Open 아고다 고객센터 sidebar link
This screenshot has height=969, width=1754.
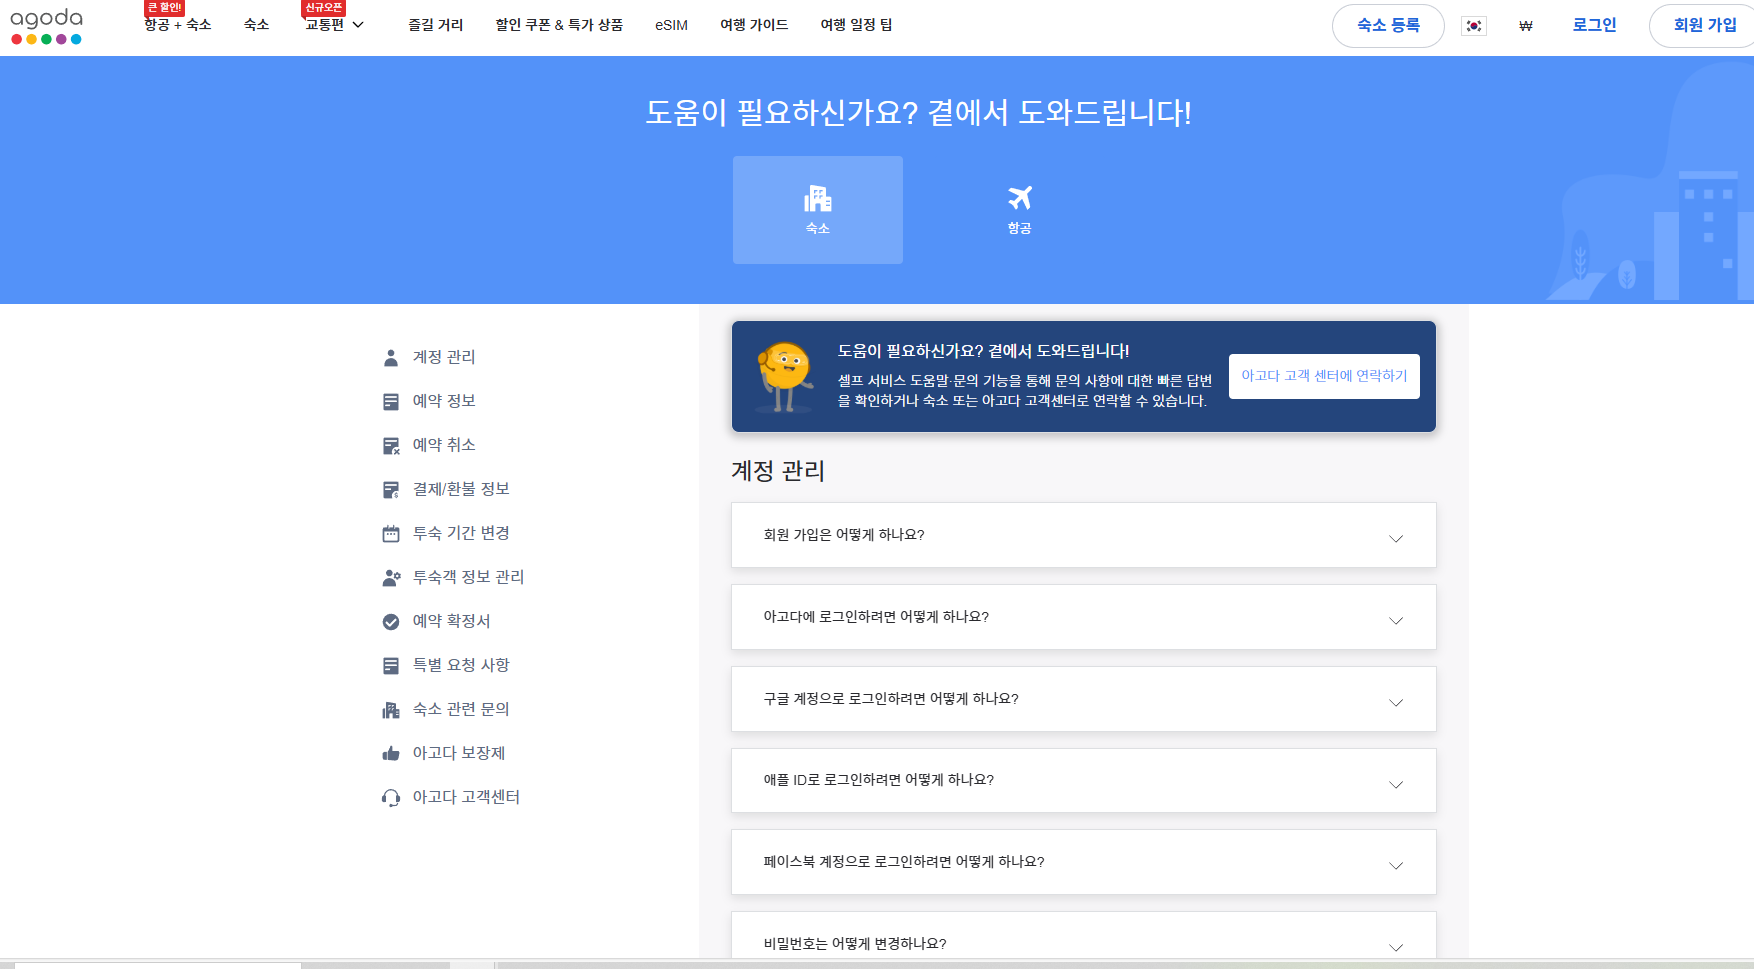pyautogui.click(x=466, y=797)
